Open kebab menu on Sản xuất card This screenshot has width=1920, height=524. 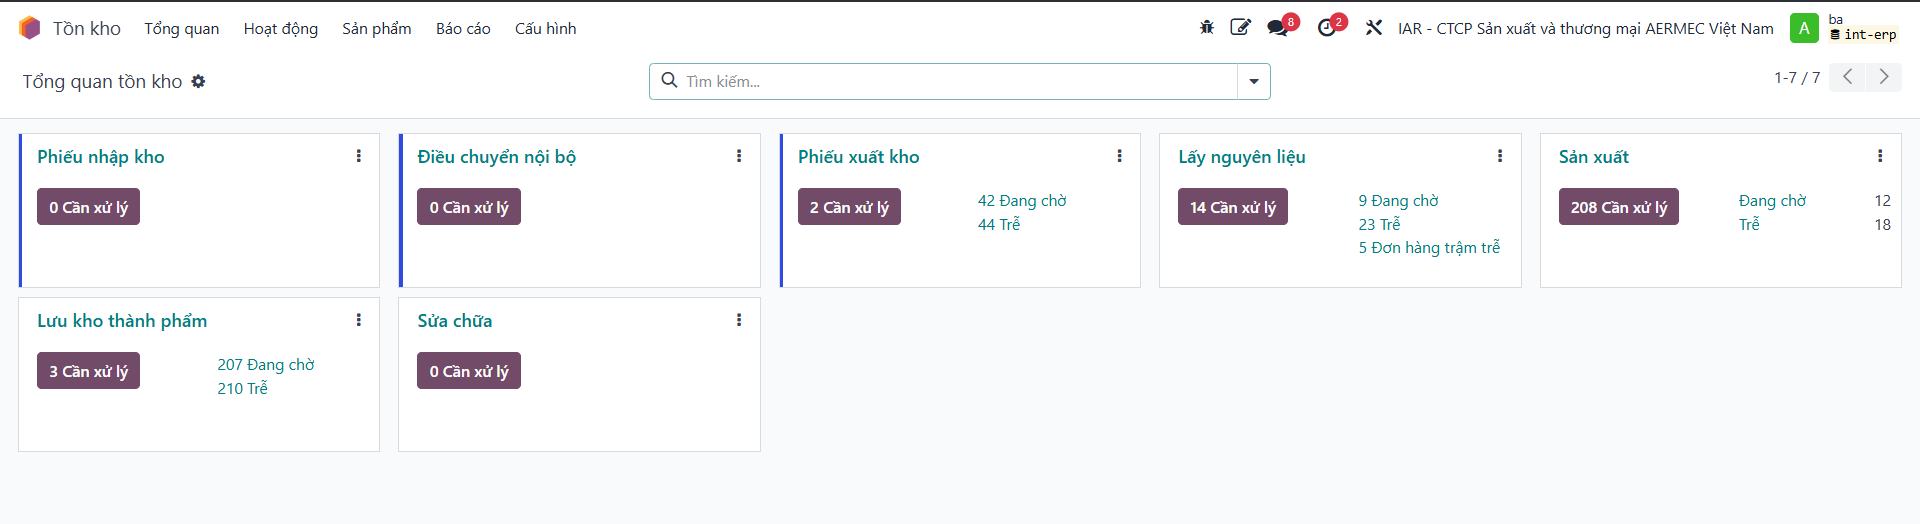1880,156
